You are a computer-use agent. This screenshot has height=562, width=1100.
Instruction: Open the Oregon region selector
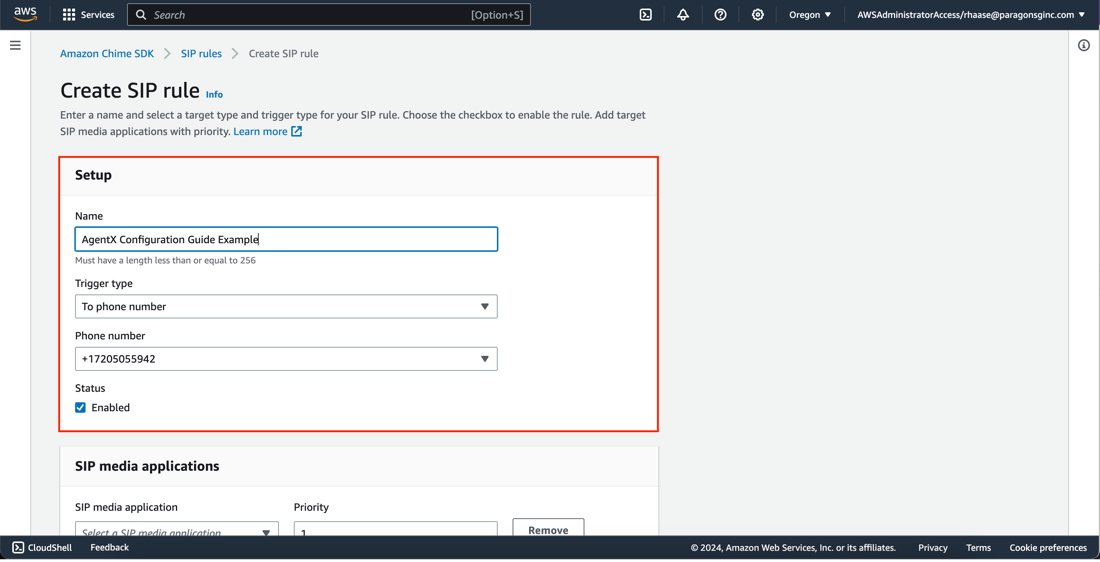pos(810,15)
